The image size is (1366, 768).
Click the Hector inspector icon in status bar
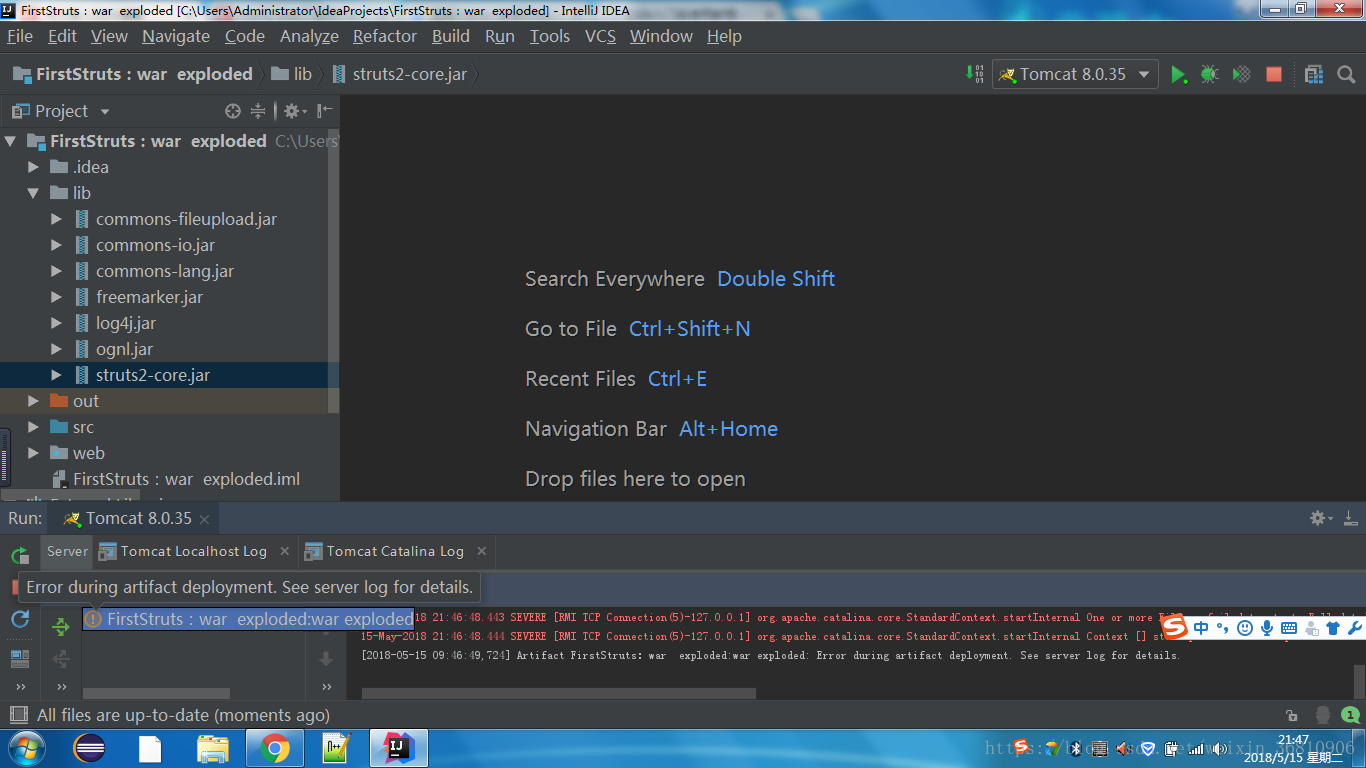(x=1323, y=716)
